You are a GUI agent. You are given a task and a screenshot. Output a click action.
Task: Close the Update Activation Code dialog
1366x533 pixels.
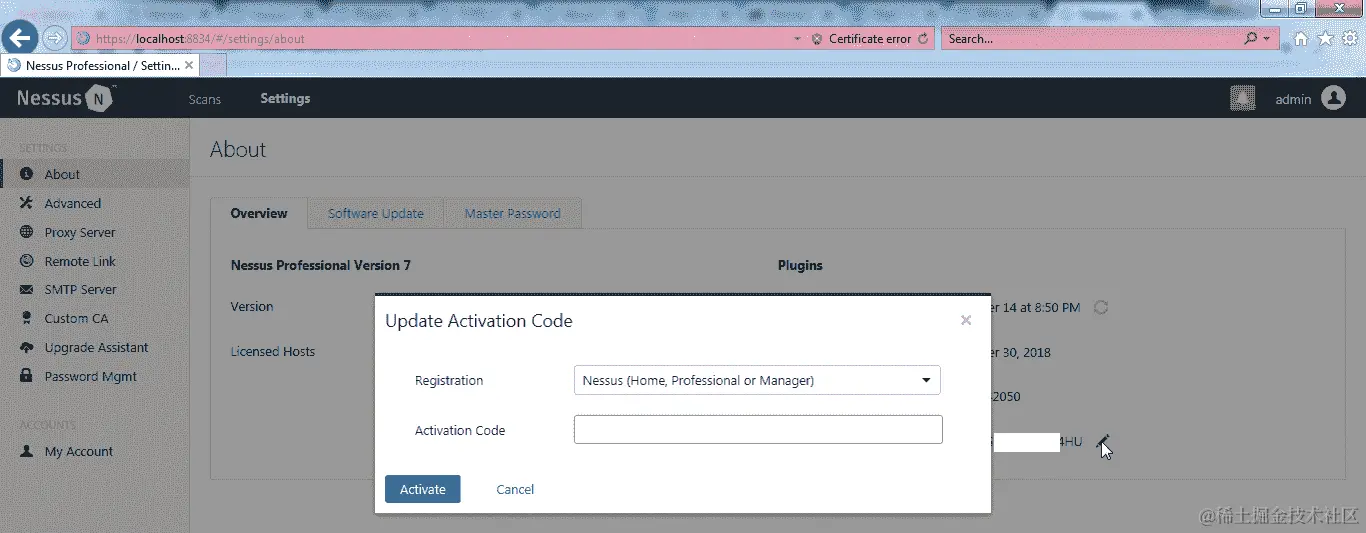966,320
